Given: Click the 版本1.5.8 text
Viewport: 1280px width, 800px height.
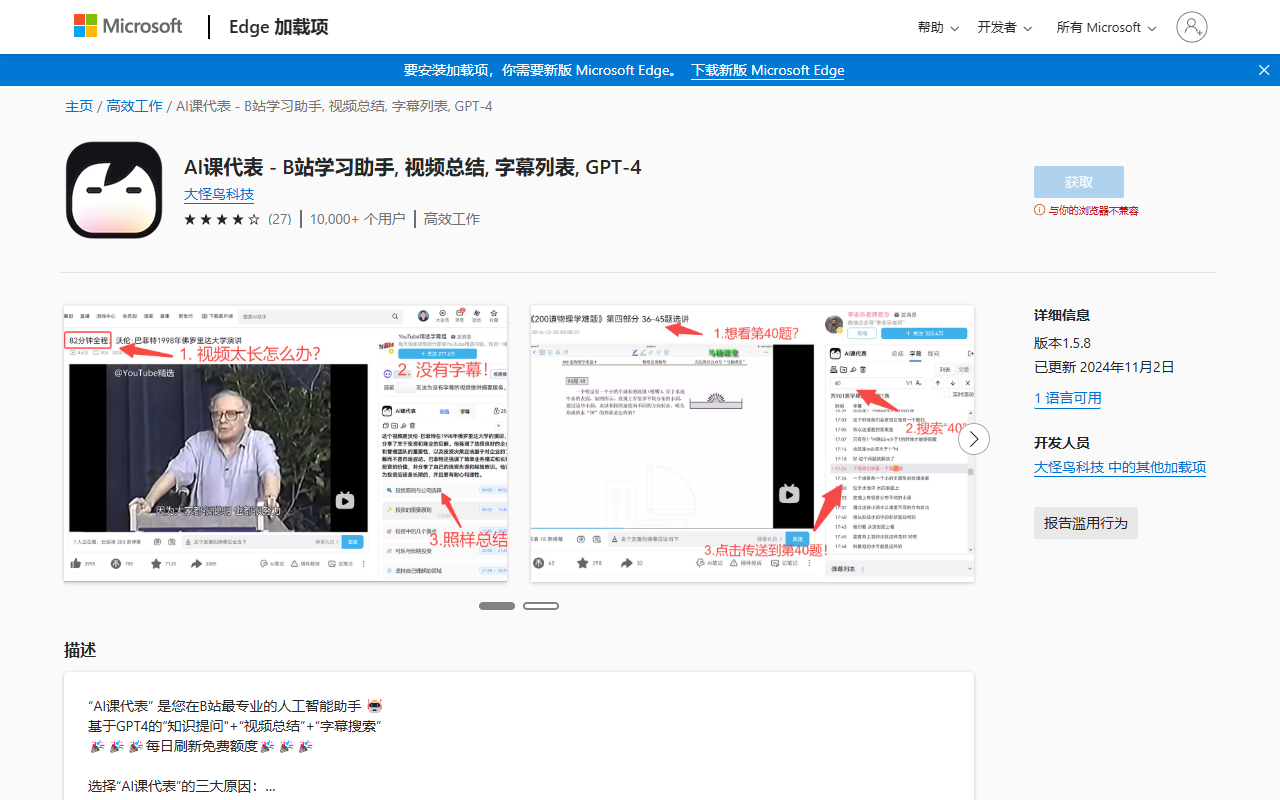Looking at the screenshot, I should point(1062,343).
